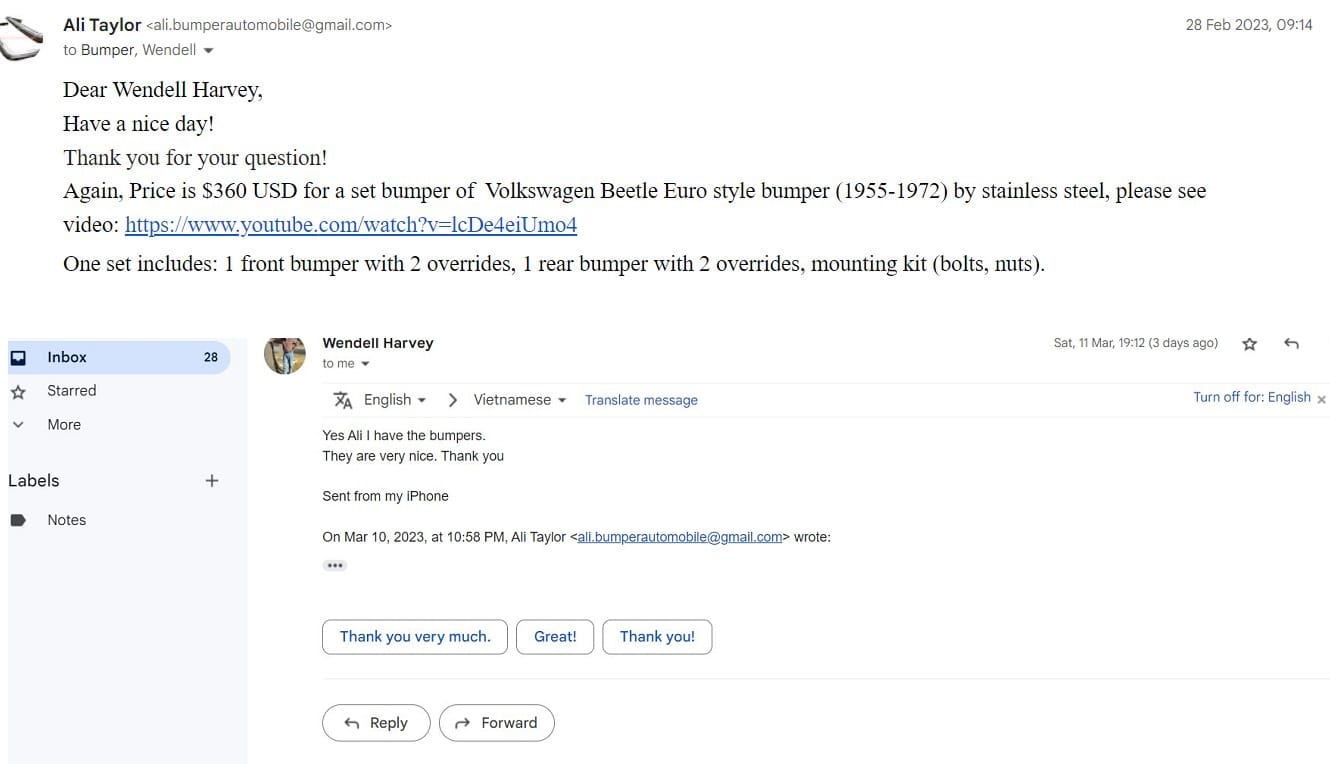The width and height of the screenshot is (1330, 764).
Task: Open the Vietnamese target language dropdown
Action: tap(520, 400)
